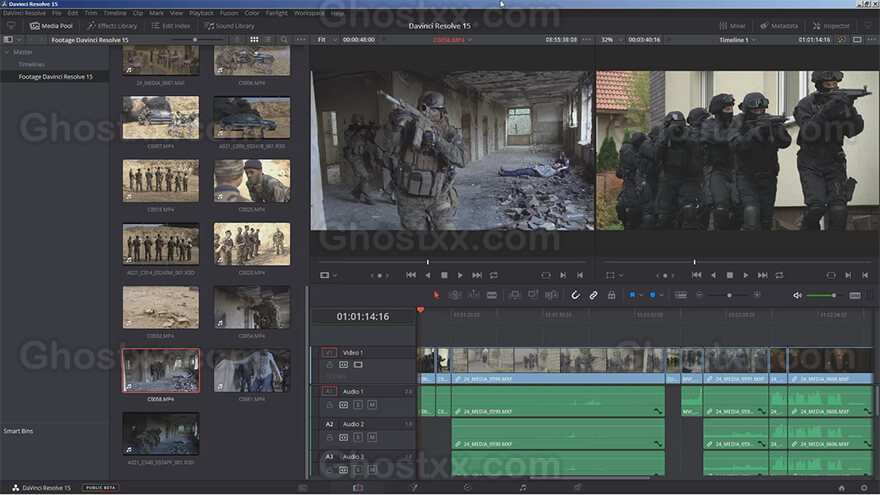The image size is (880, 495).
Task: Mute the Audio 1 track
Action: pos(372,405)
